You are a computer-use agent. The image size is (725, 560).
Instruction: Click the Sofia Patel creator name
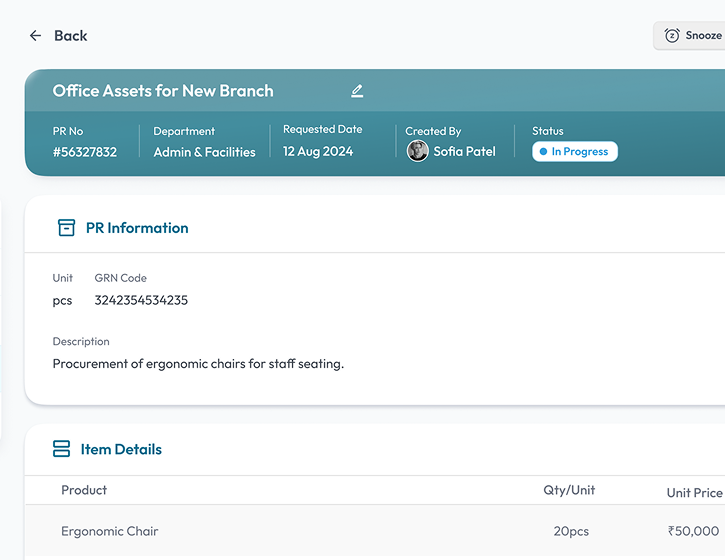464,151
